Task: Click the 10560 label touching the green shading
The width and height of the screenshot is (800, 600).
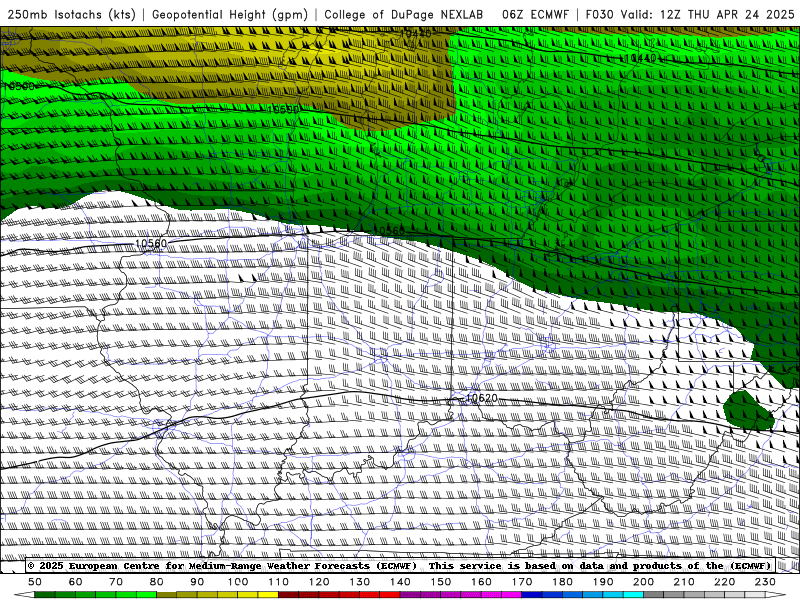Action: 388,231
